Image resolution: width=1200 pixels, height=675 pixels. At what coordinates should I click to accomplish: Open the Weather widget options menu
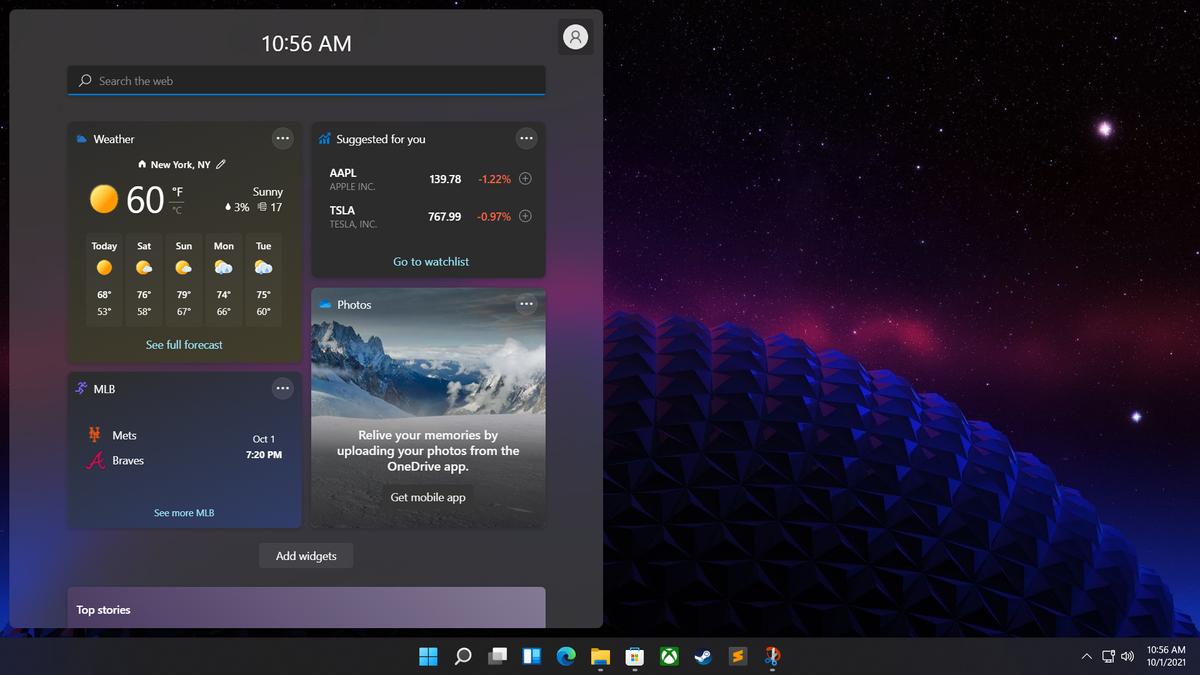tap(282, 138)
